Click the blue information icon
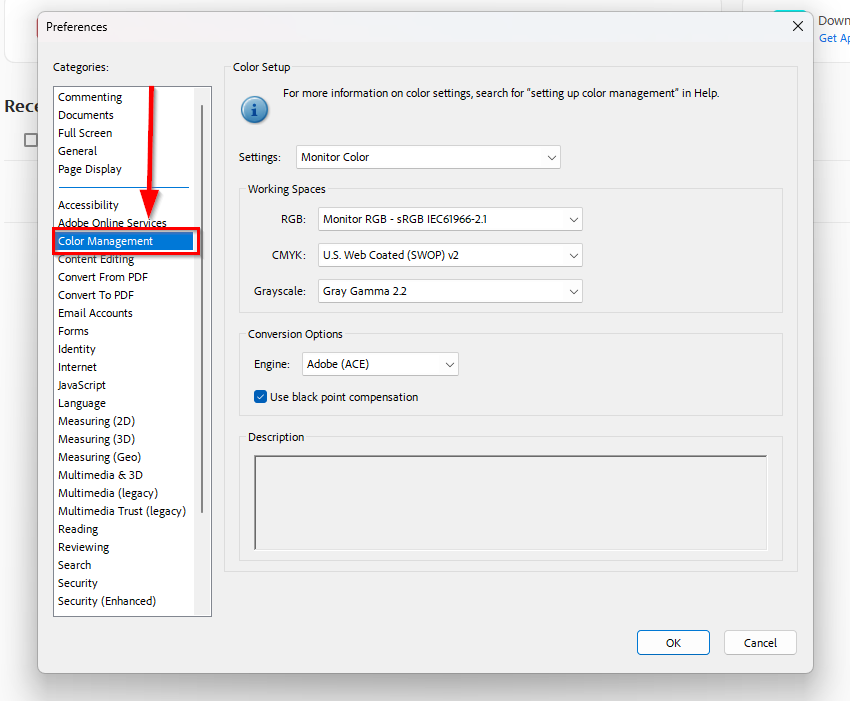850x701 pixels. pyautogui.click(x=255, y=109)
